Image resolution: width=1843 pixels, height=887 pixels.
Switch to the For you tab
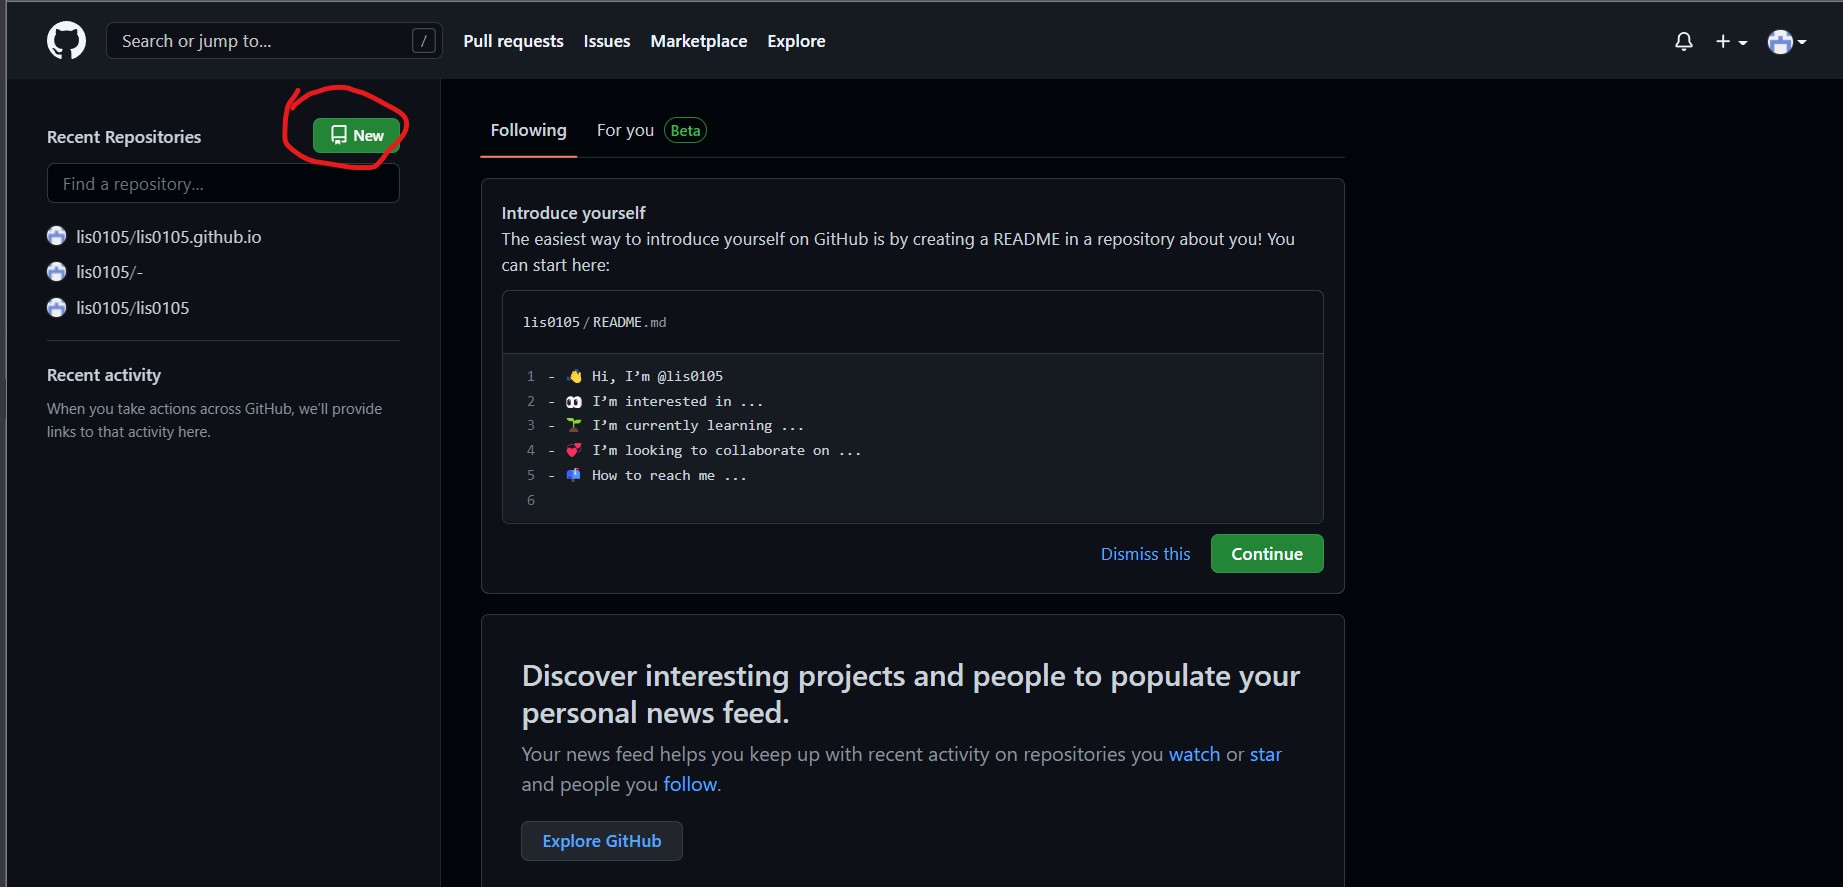pyautogui.click(x=625, y=131)
